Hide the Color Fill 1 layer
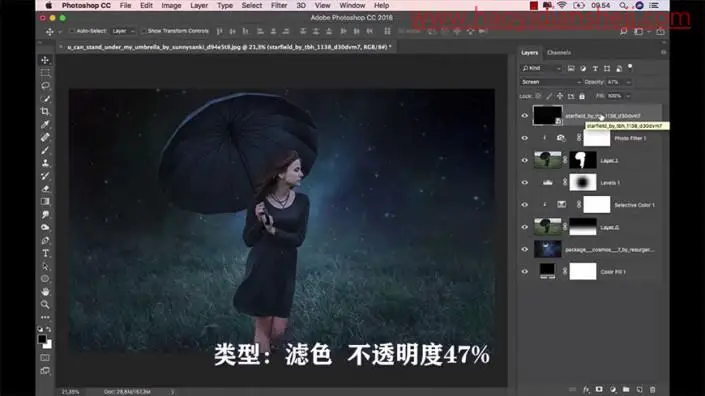This screenshot has height=396, width=705. tap(525, 271)
